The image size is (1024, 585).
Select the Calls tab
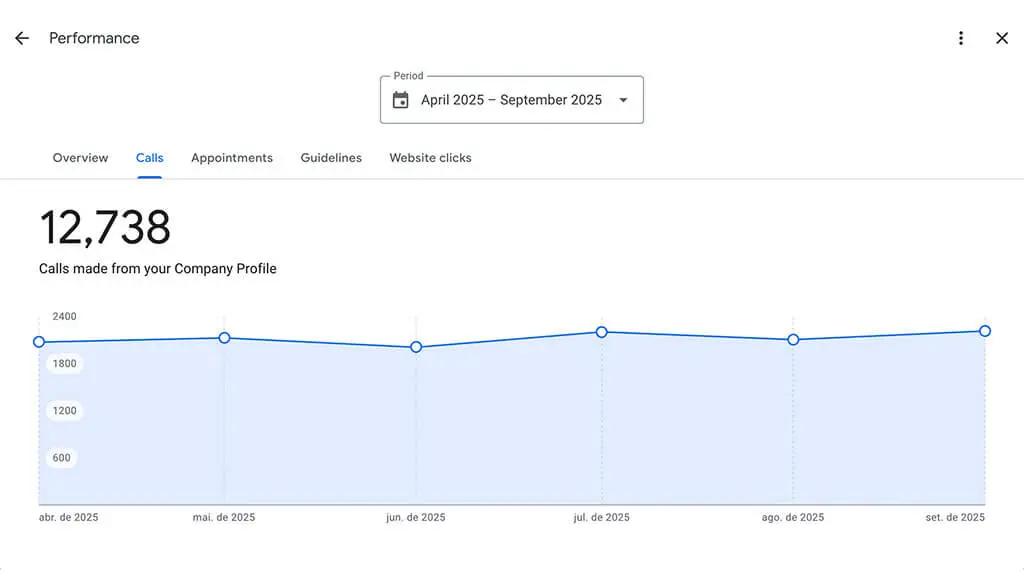point(150,158)
